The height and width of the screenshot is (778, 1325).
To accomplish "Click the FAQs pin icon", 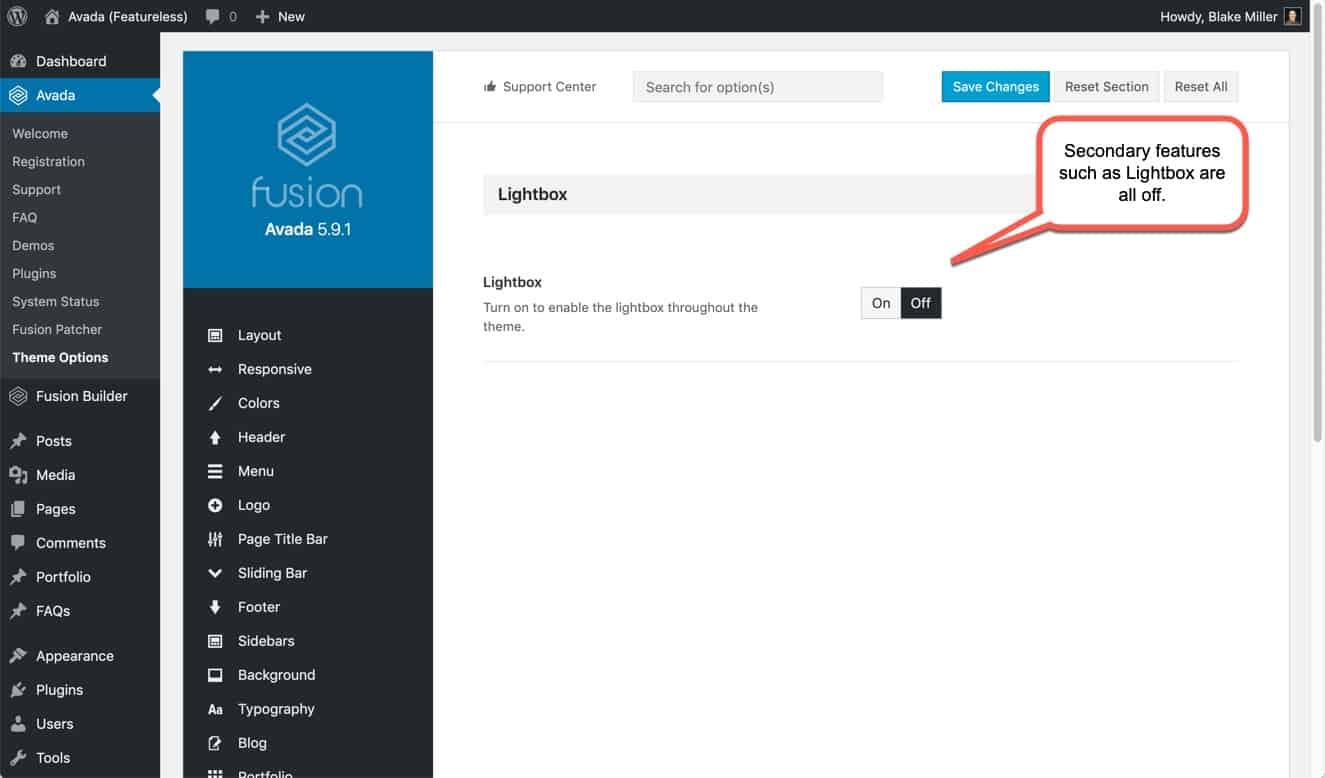I will coord(18,611).
